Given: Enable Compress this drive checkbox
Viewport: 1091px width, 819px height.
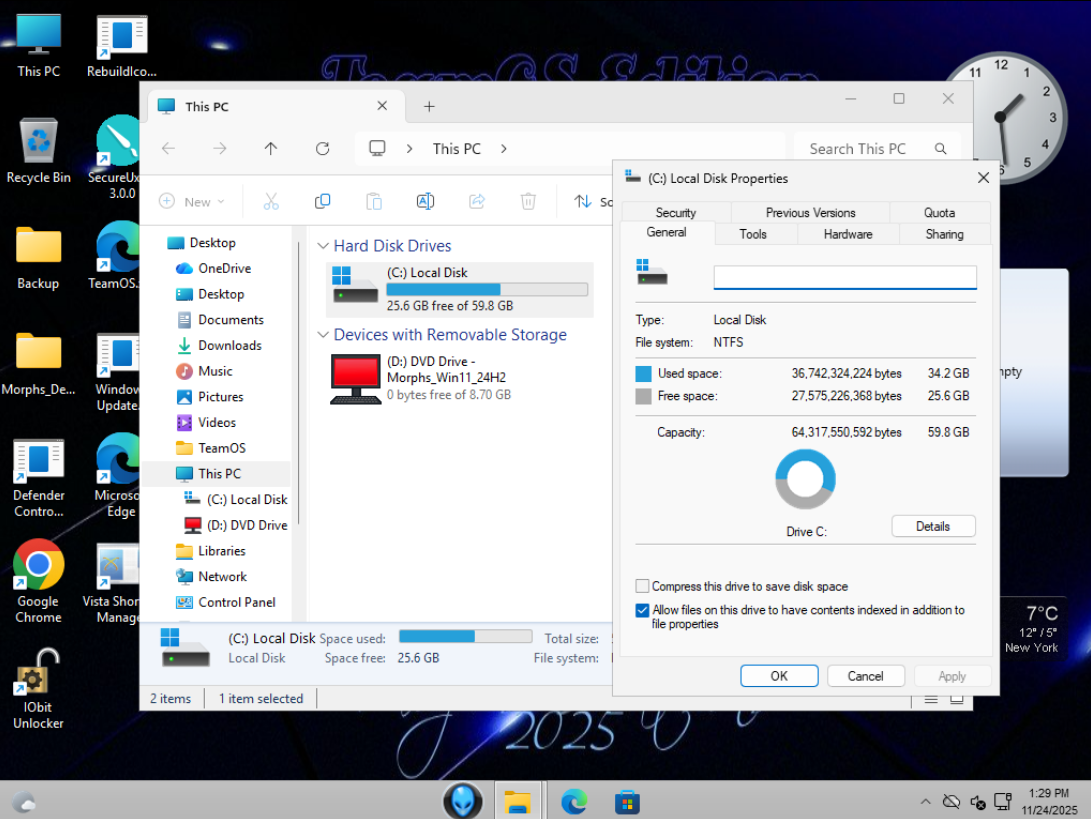Looking at the screenshot, I should pyautogui.click(x=642, y=587).
